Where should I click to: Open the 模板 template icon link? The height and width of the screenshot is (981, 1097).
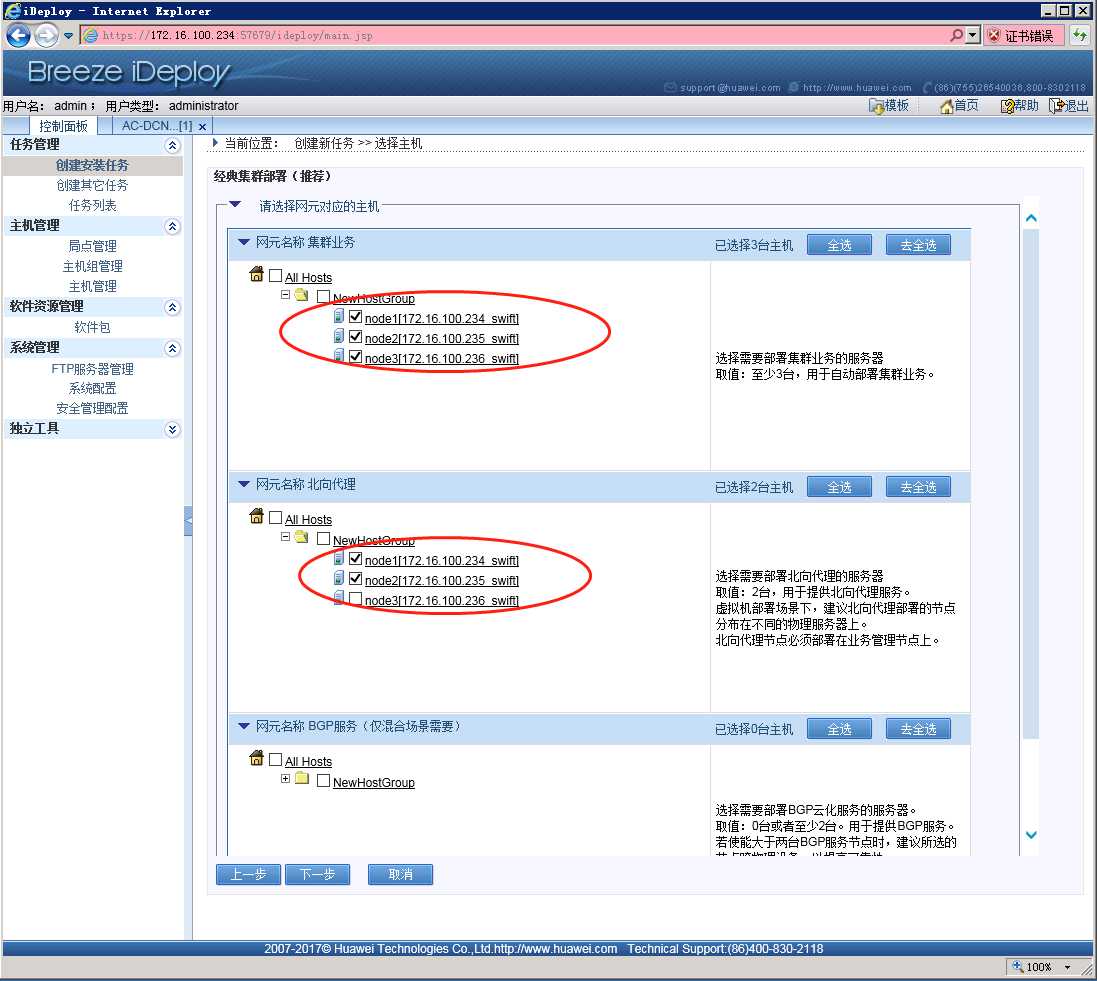coord(876,106)
